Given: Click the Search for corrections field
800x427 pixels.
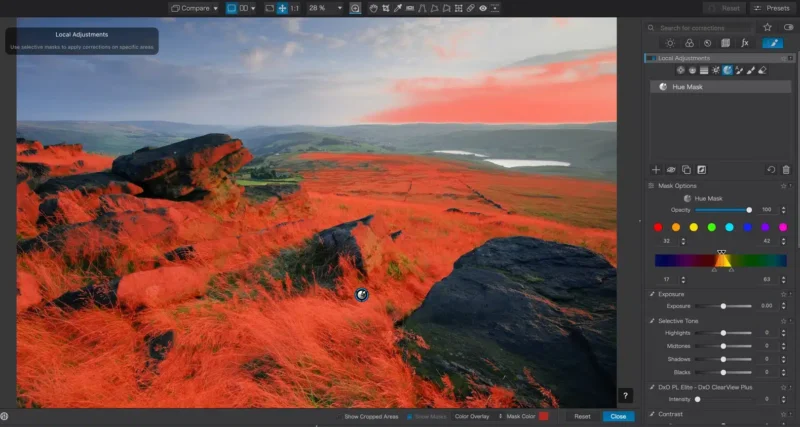Looking at the screenshot, I should pyautogui.click(x=700, y=28).
